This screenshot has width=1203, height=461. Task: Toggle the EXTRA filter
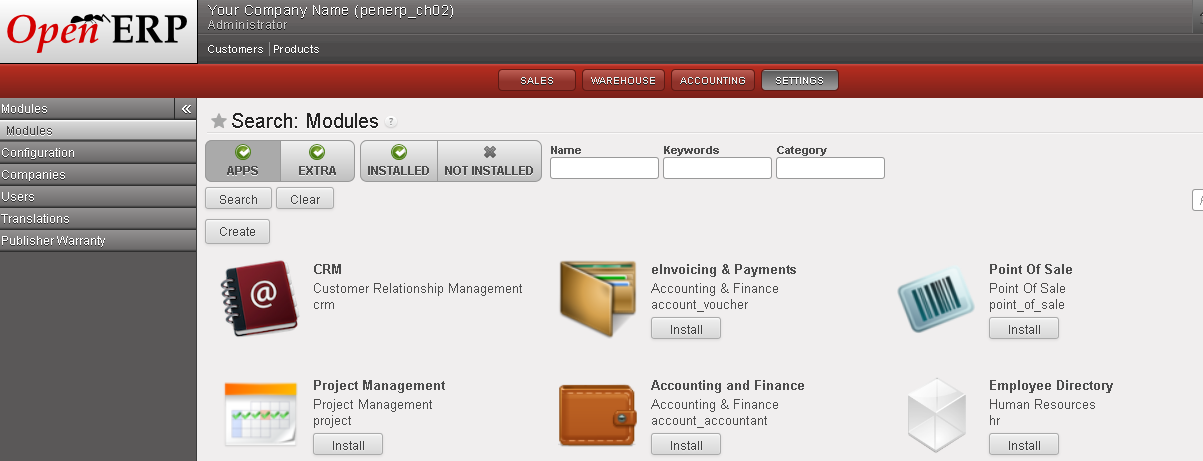coord(317,160)
